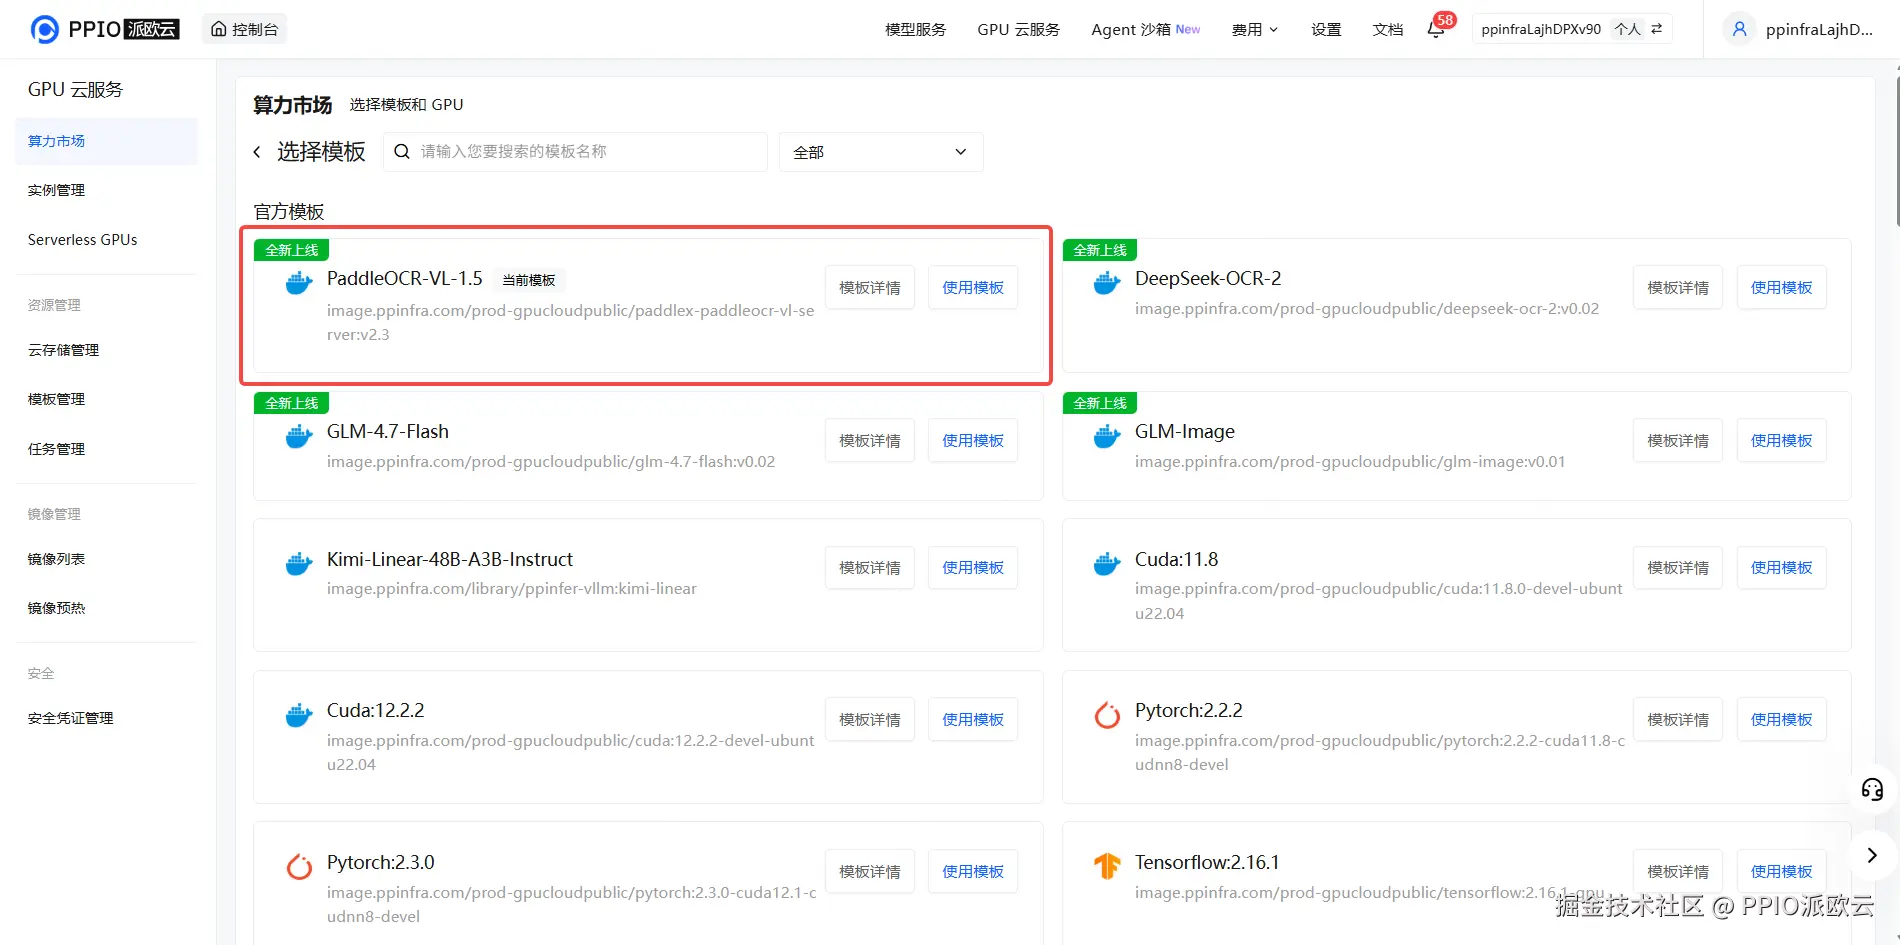The width and height of the screenshot is (1900, 945).
Task: Use the Tensorflow:2.16.1 template
Action: (x=1781, y=872)
